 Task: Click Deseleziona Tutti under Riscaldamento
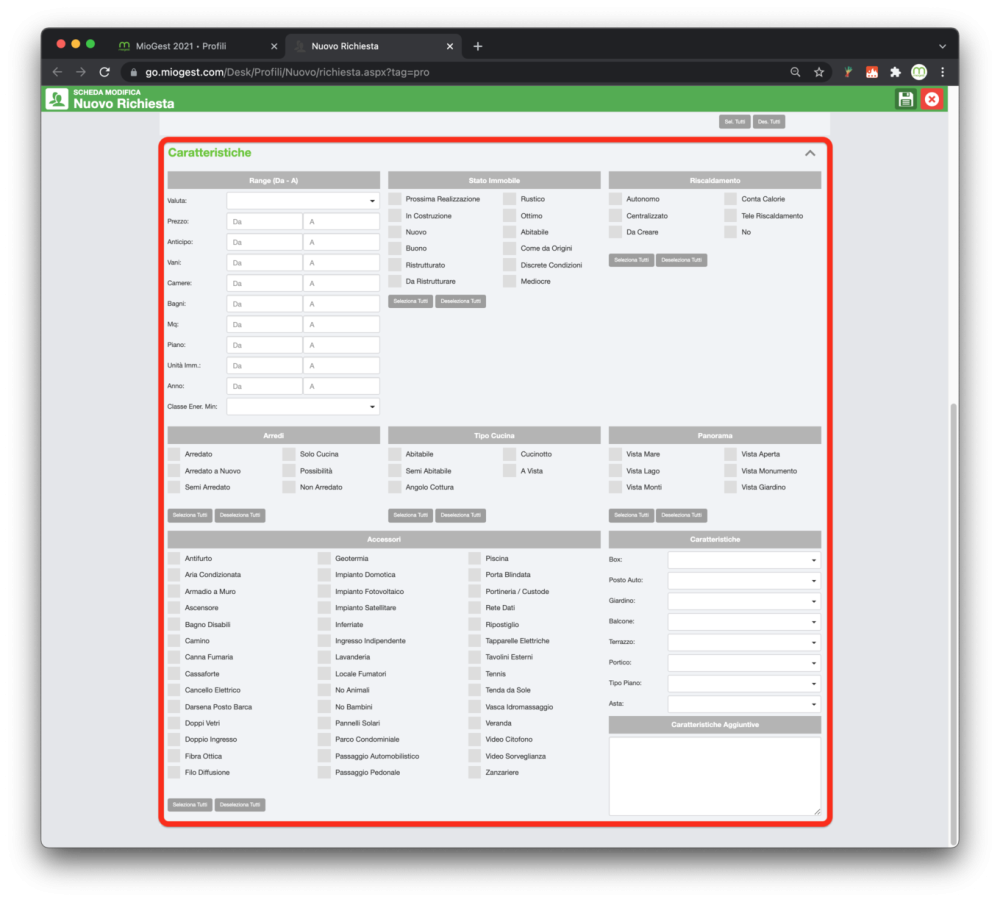[681, 260]
